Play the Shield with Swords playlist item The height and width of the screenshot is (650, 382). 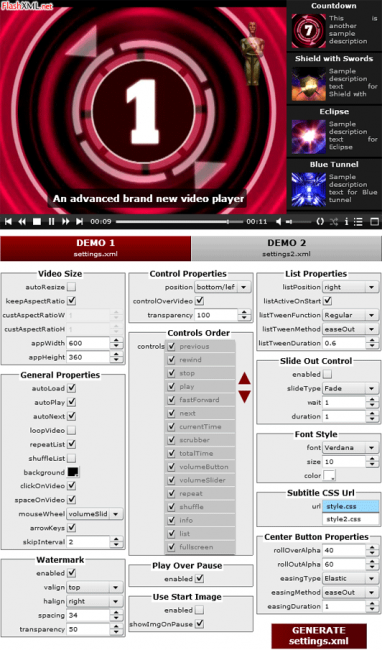[x=334, y=79]
